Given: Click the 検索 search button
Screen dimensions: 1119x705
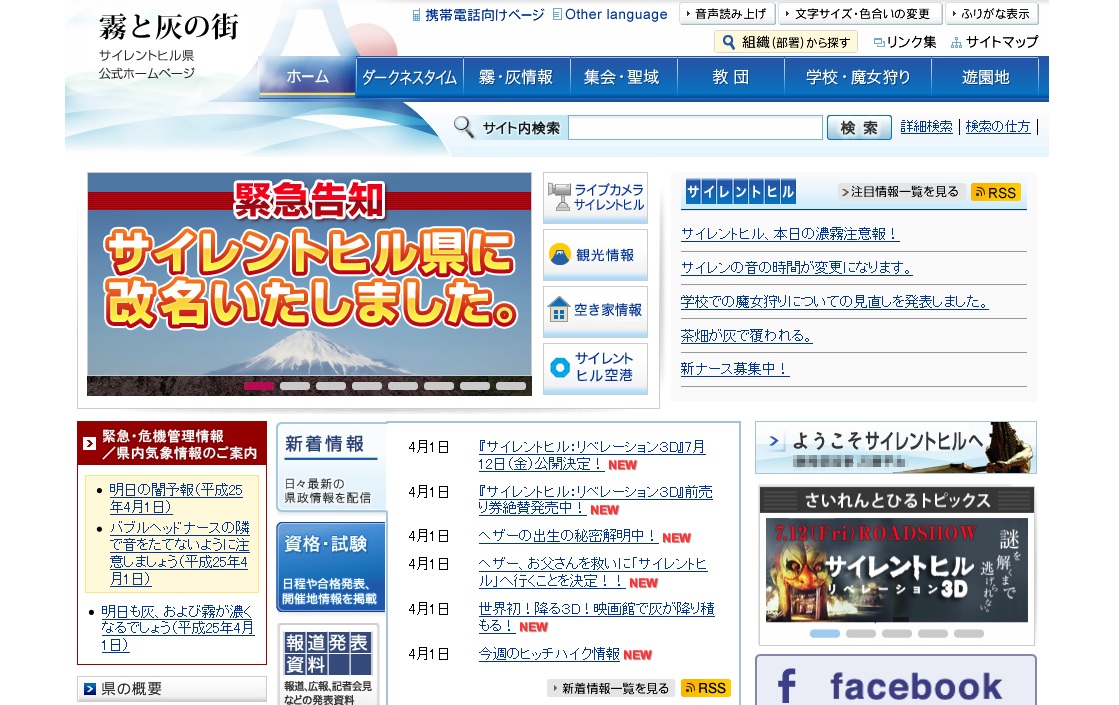Looking at the screenshot, I should tap(859, 128).
